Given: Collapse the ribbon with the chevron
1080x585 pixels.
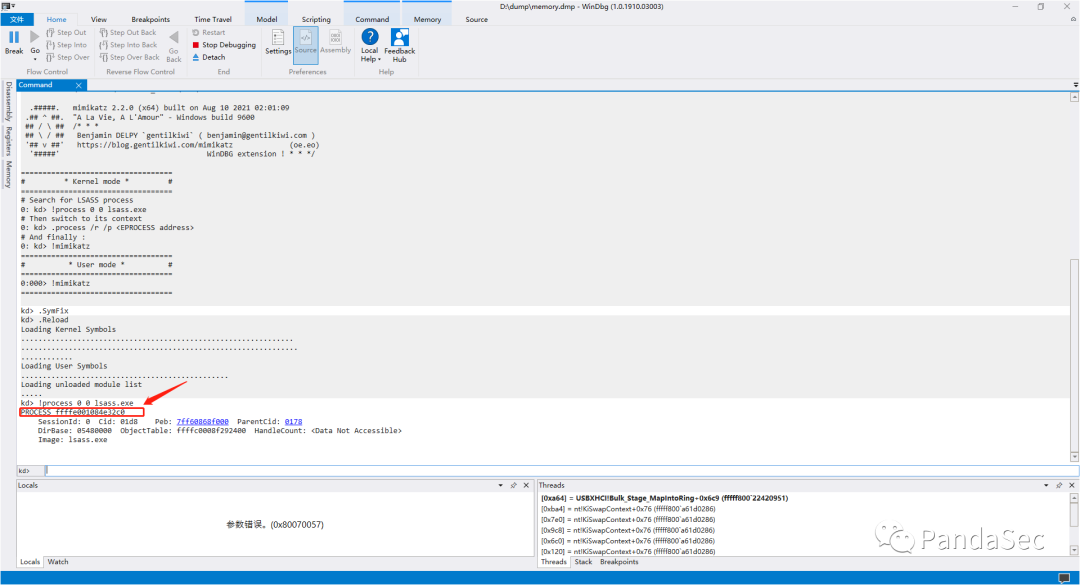Looking at the screenshot, I should 1073,19.
